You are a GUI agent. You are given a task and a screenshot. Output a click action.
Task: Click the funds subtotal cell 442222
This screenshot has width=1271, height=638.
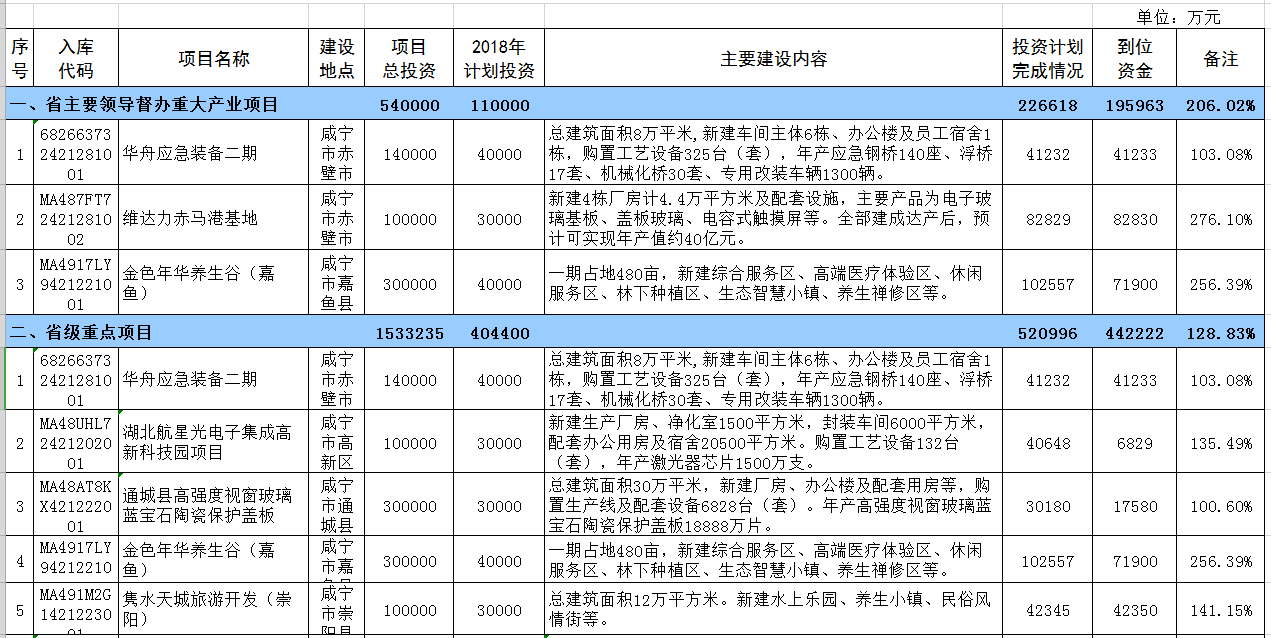pyautogui.click(x=1135, y=332)
